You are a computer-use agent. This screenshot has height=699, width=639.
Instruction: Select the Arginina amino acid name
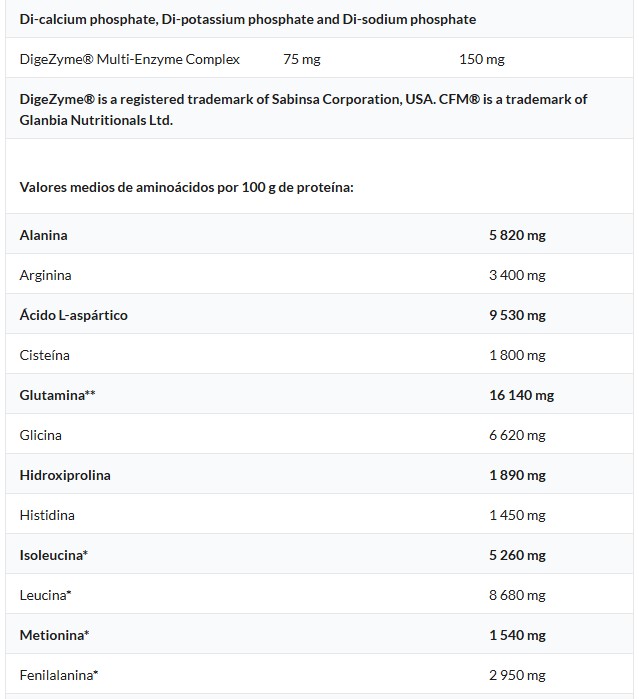click(45, 275)
